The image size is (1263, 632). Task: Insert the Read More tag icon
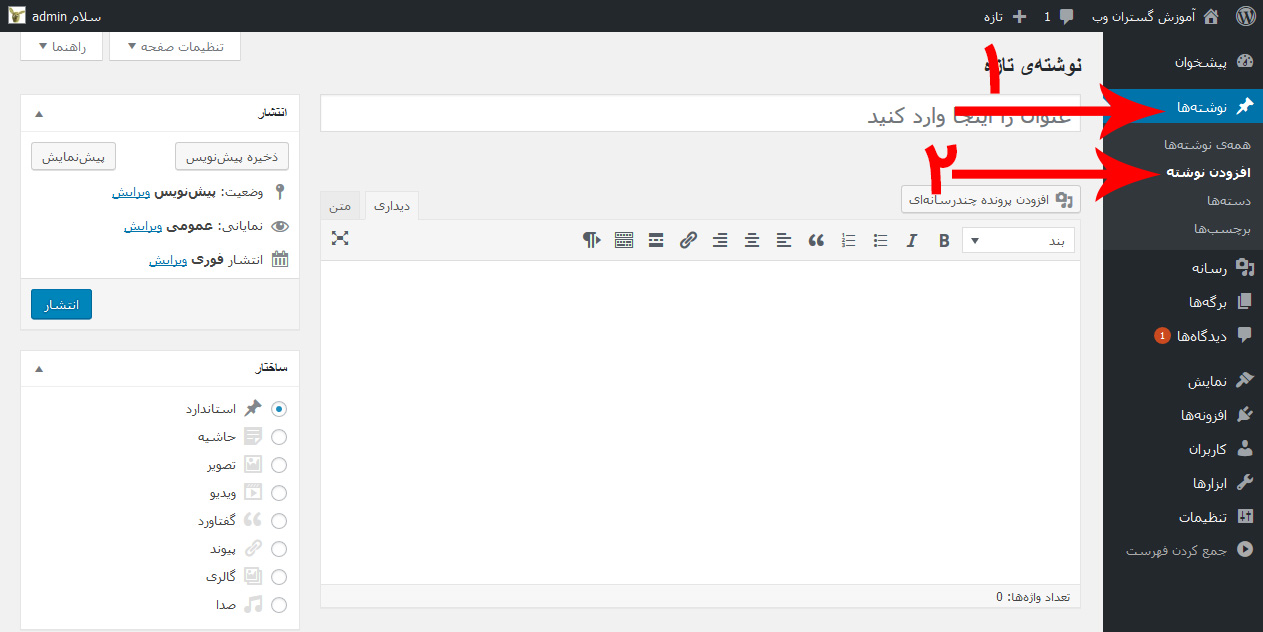coord(656,240)
